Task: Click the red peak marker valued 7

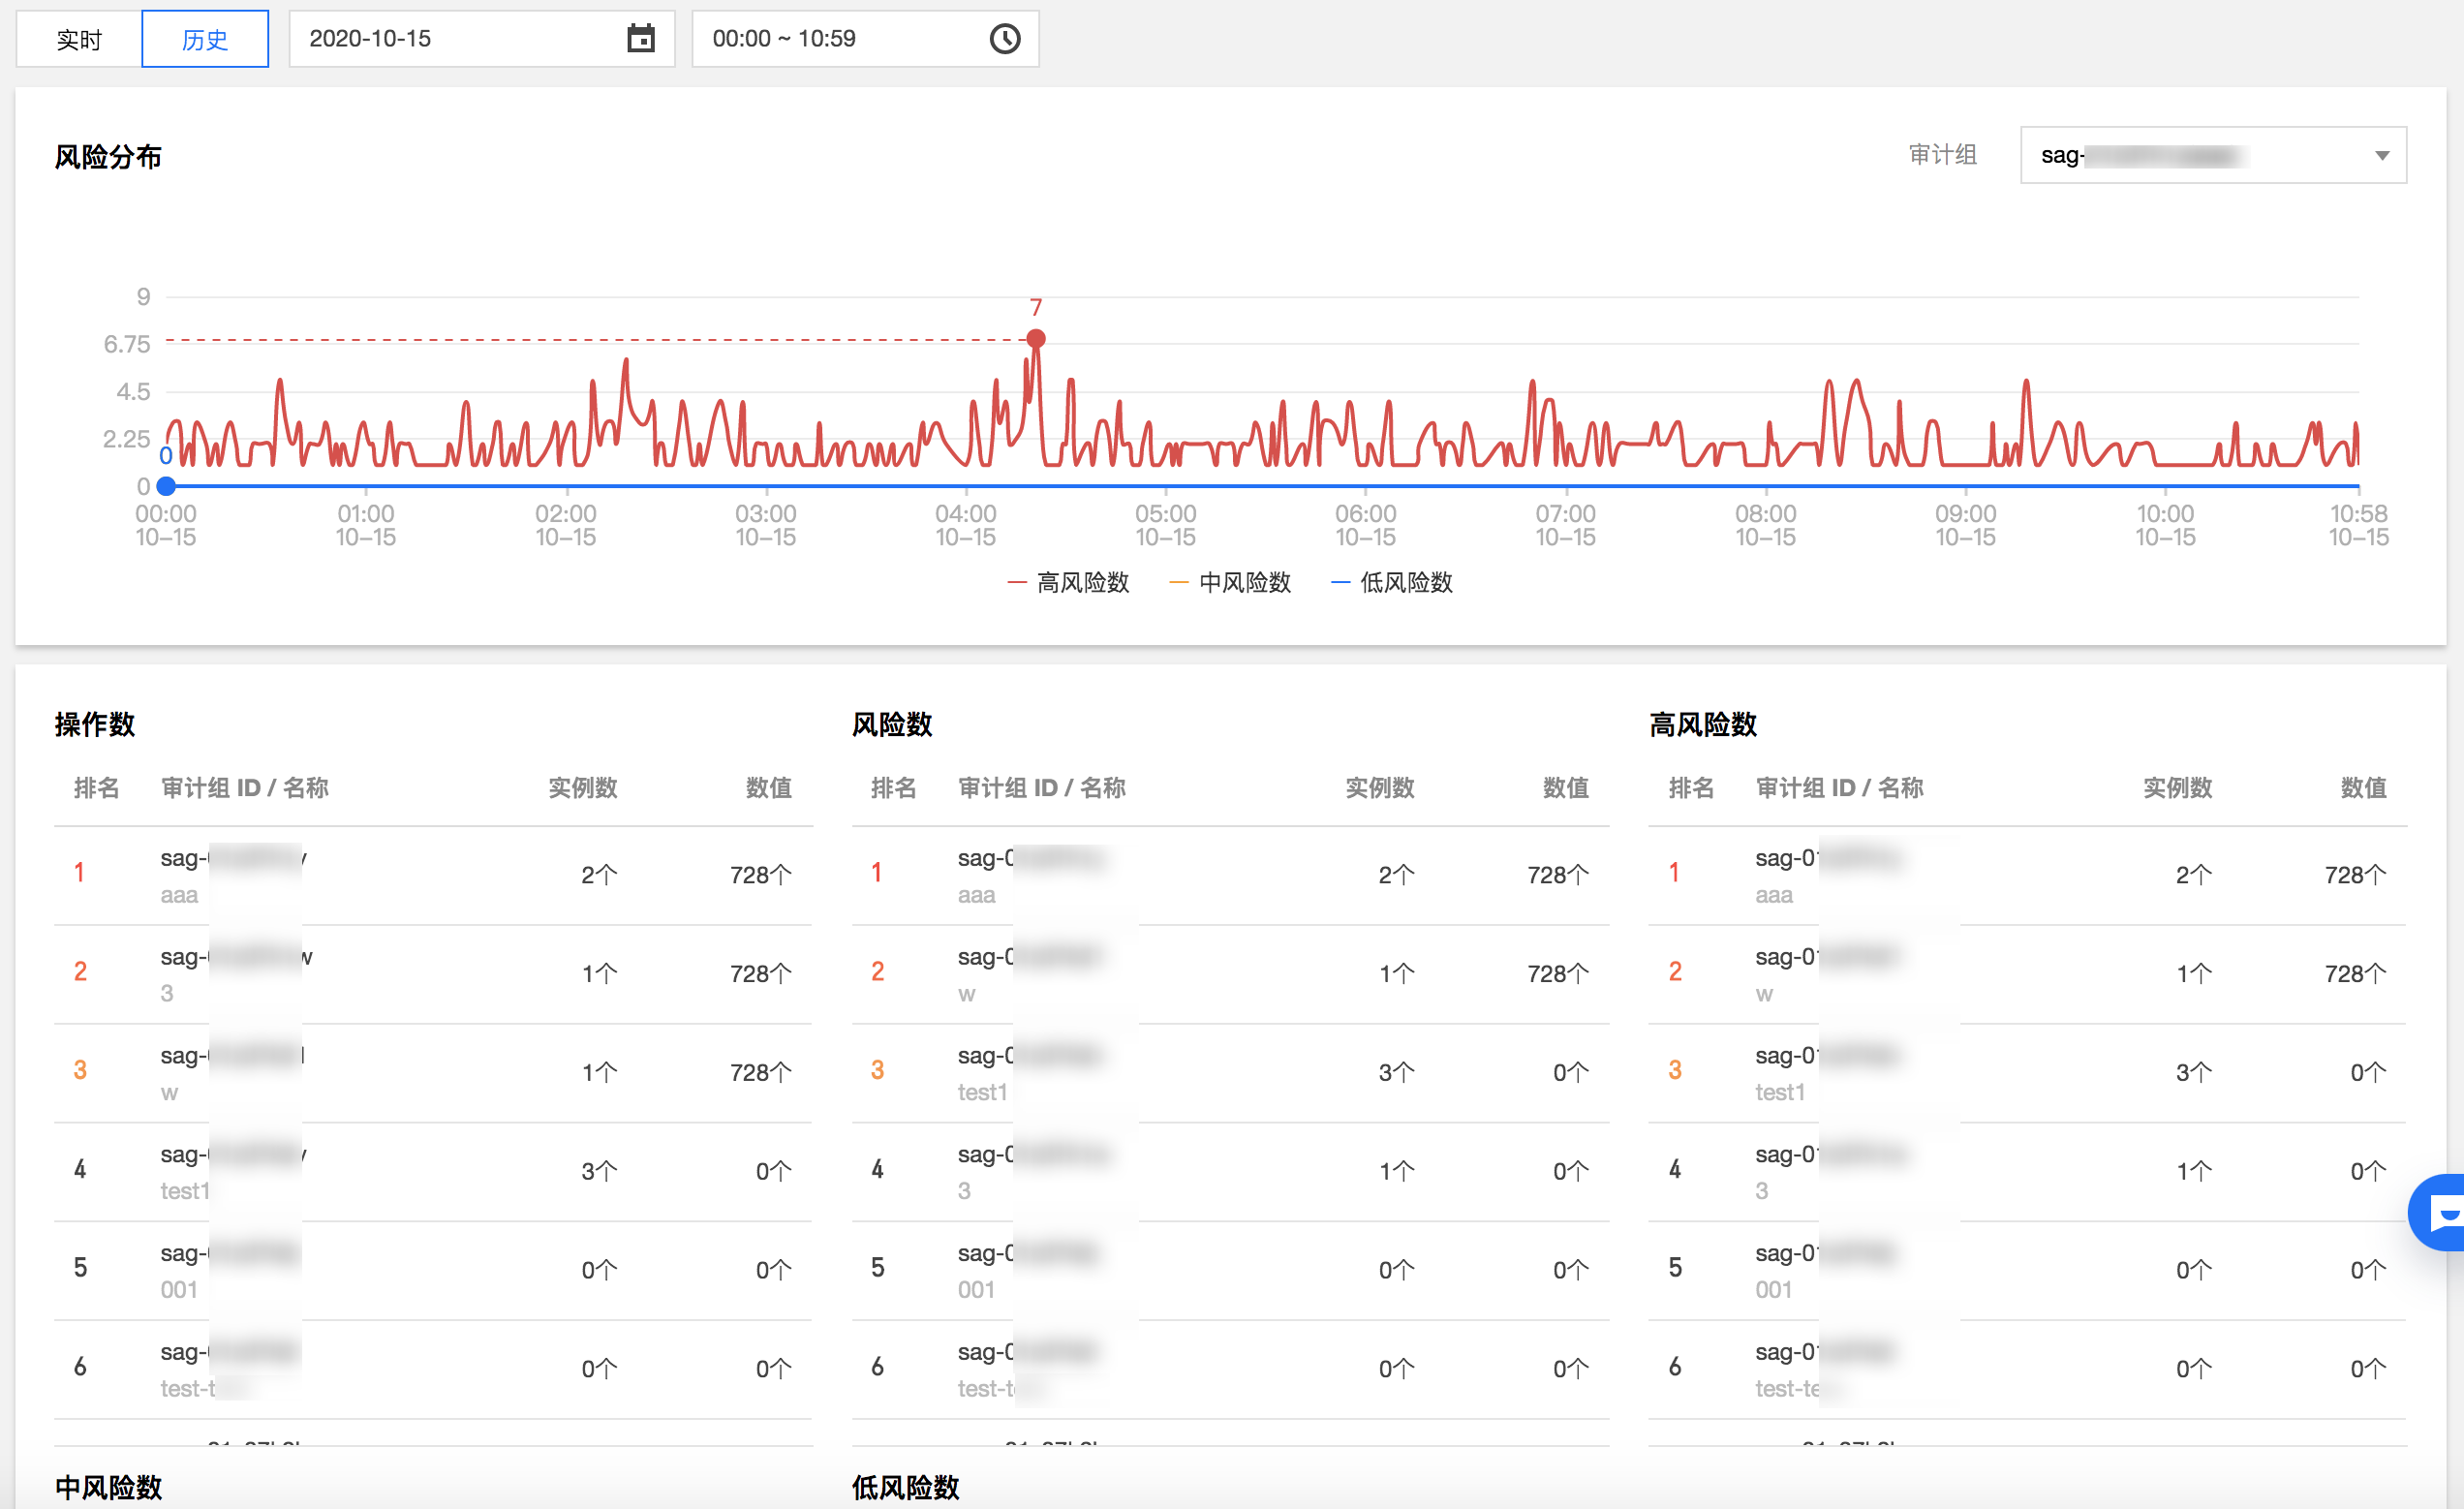Action: (1036, 338)
